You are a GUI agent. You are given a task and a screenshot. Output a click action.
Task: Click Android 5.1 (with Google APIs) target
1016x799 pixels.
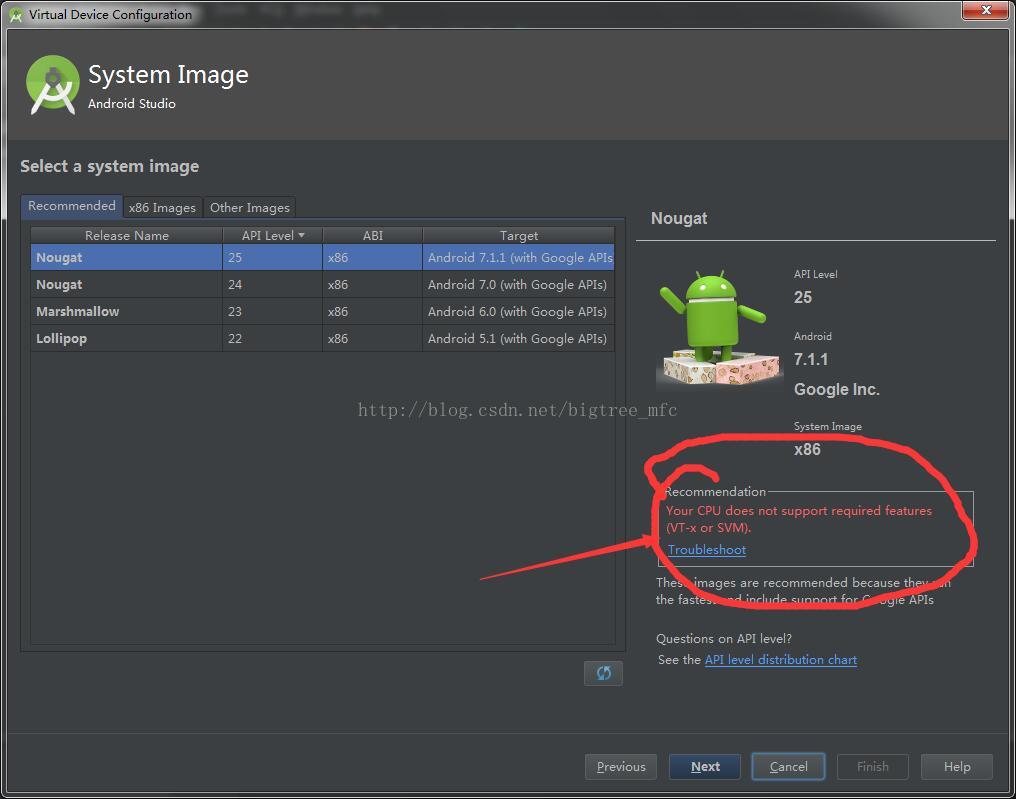[519, 338]
